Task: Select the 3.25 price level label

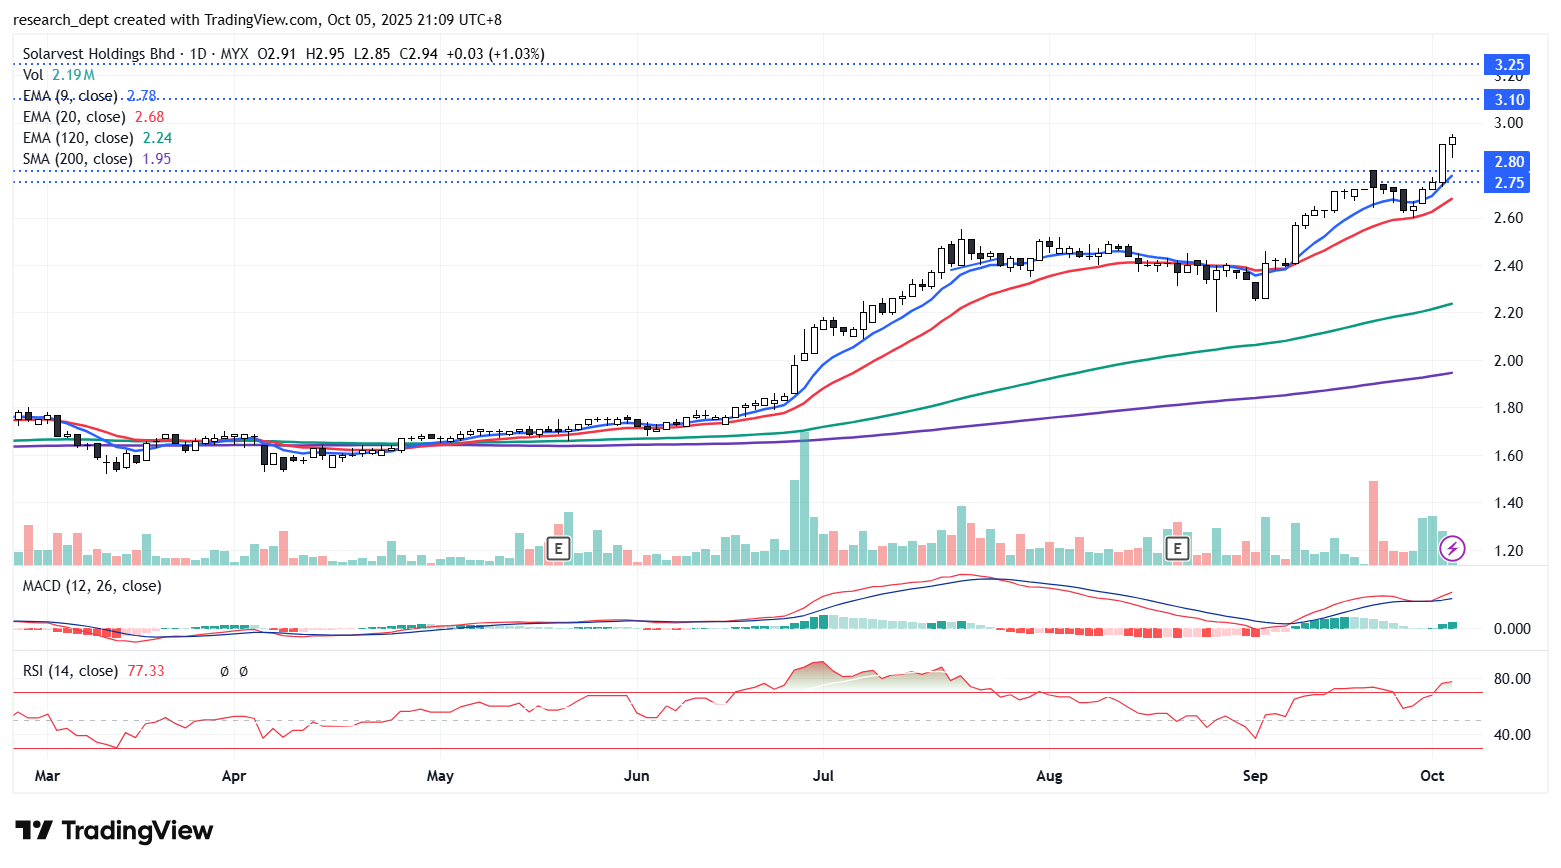Action: pos(1509,65)
